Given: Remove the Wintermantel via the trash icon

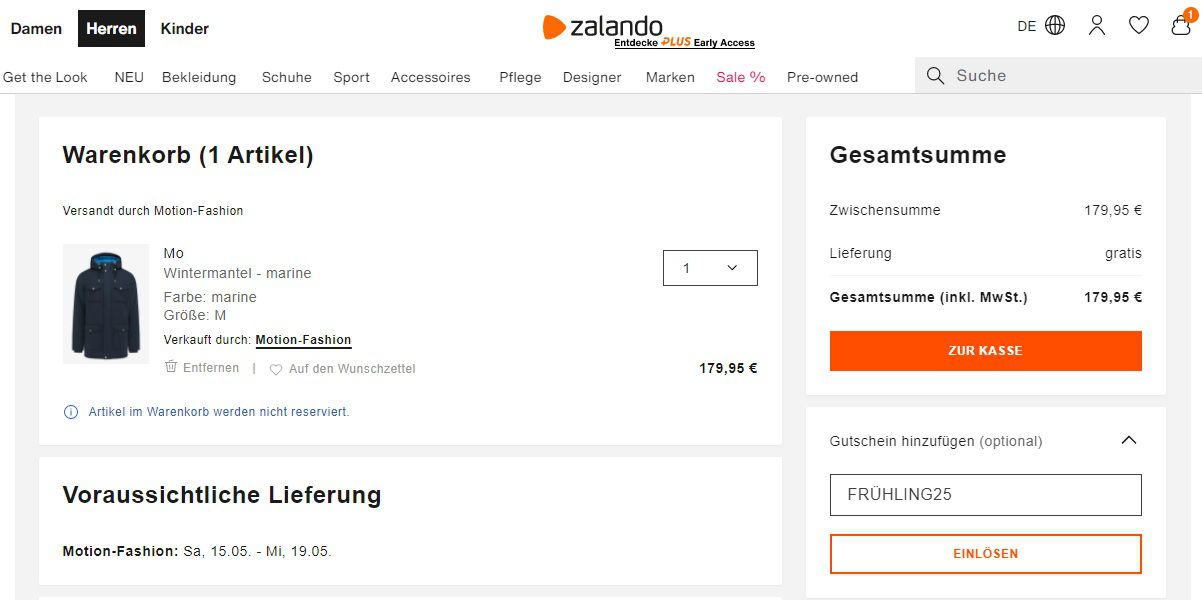Looking at the screenshot, I should (x=171, y=368).
